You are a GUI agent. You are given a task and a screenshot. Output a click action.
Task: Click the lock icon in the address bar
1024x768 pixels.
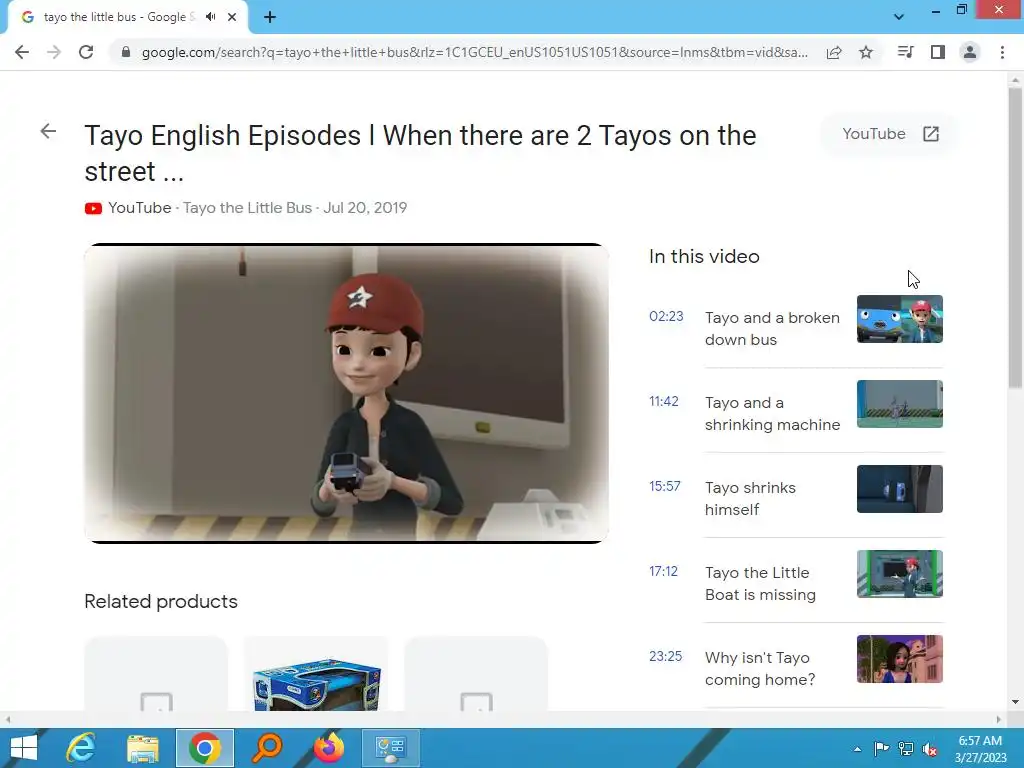(126, 52)
